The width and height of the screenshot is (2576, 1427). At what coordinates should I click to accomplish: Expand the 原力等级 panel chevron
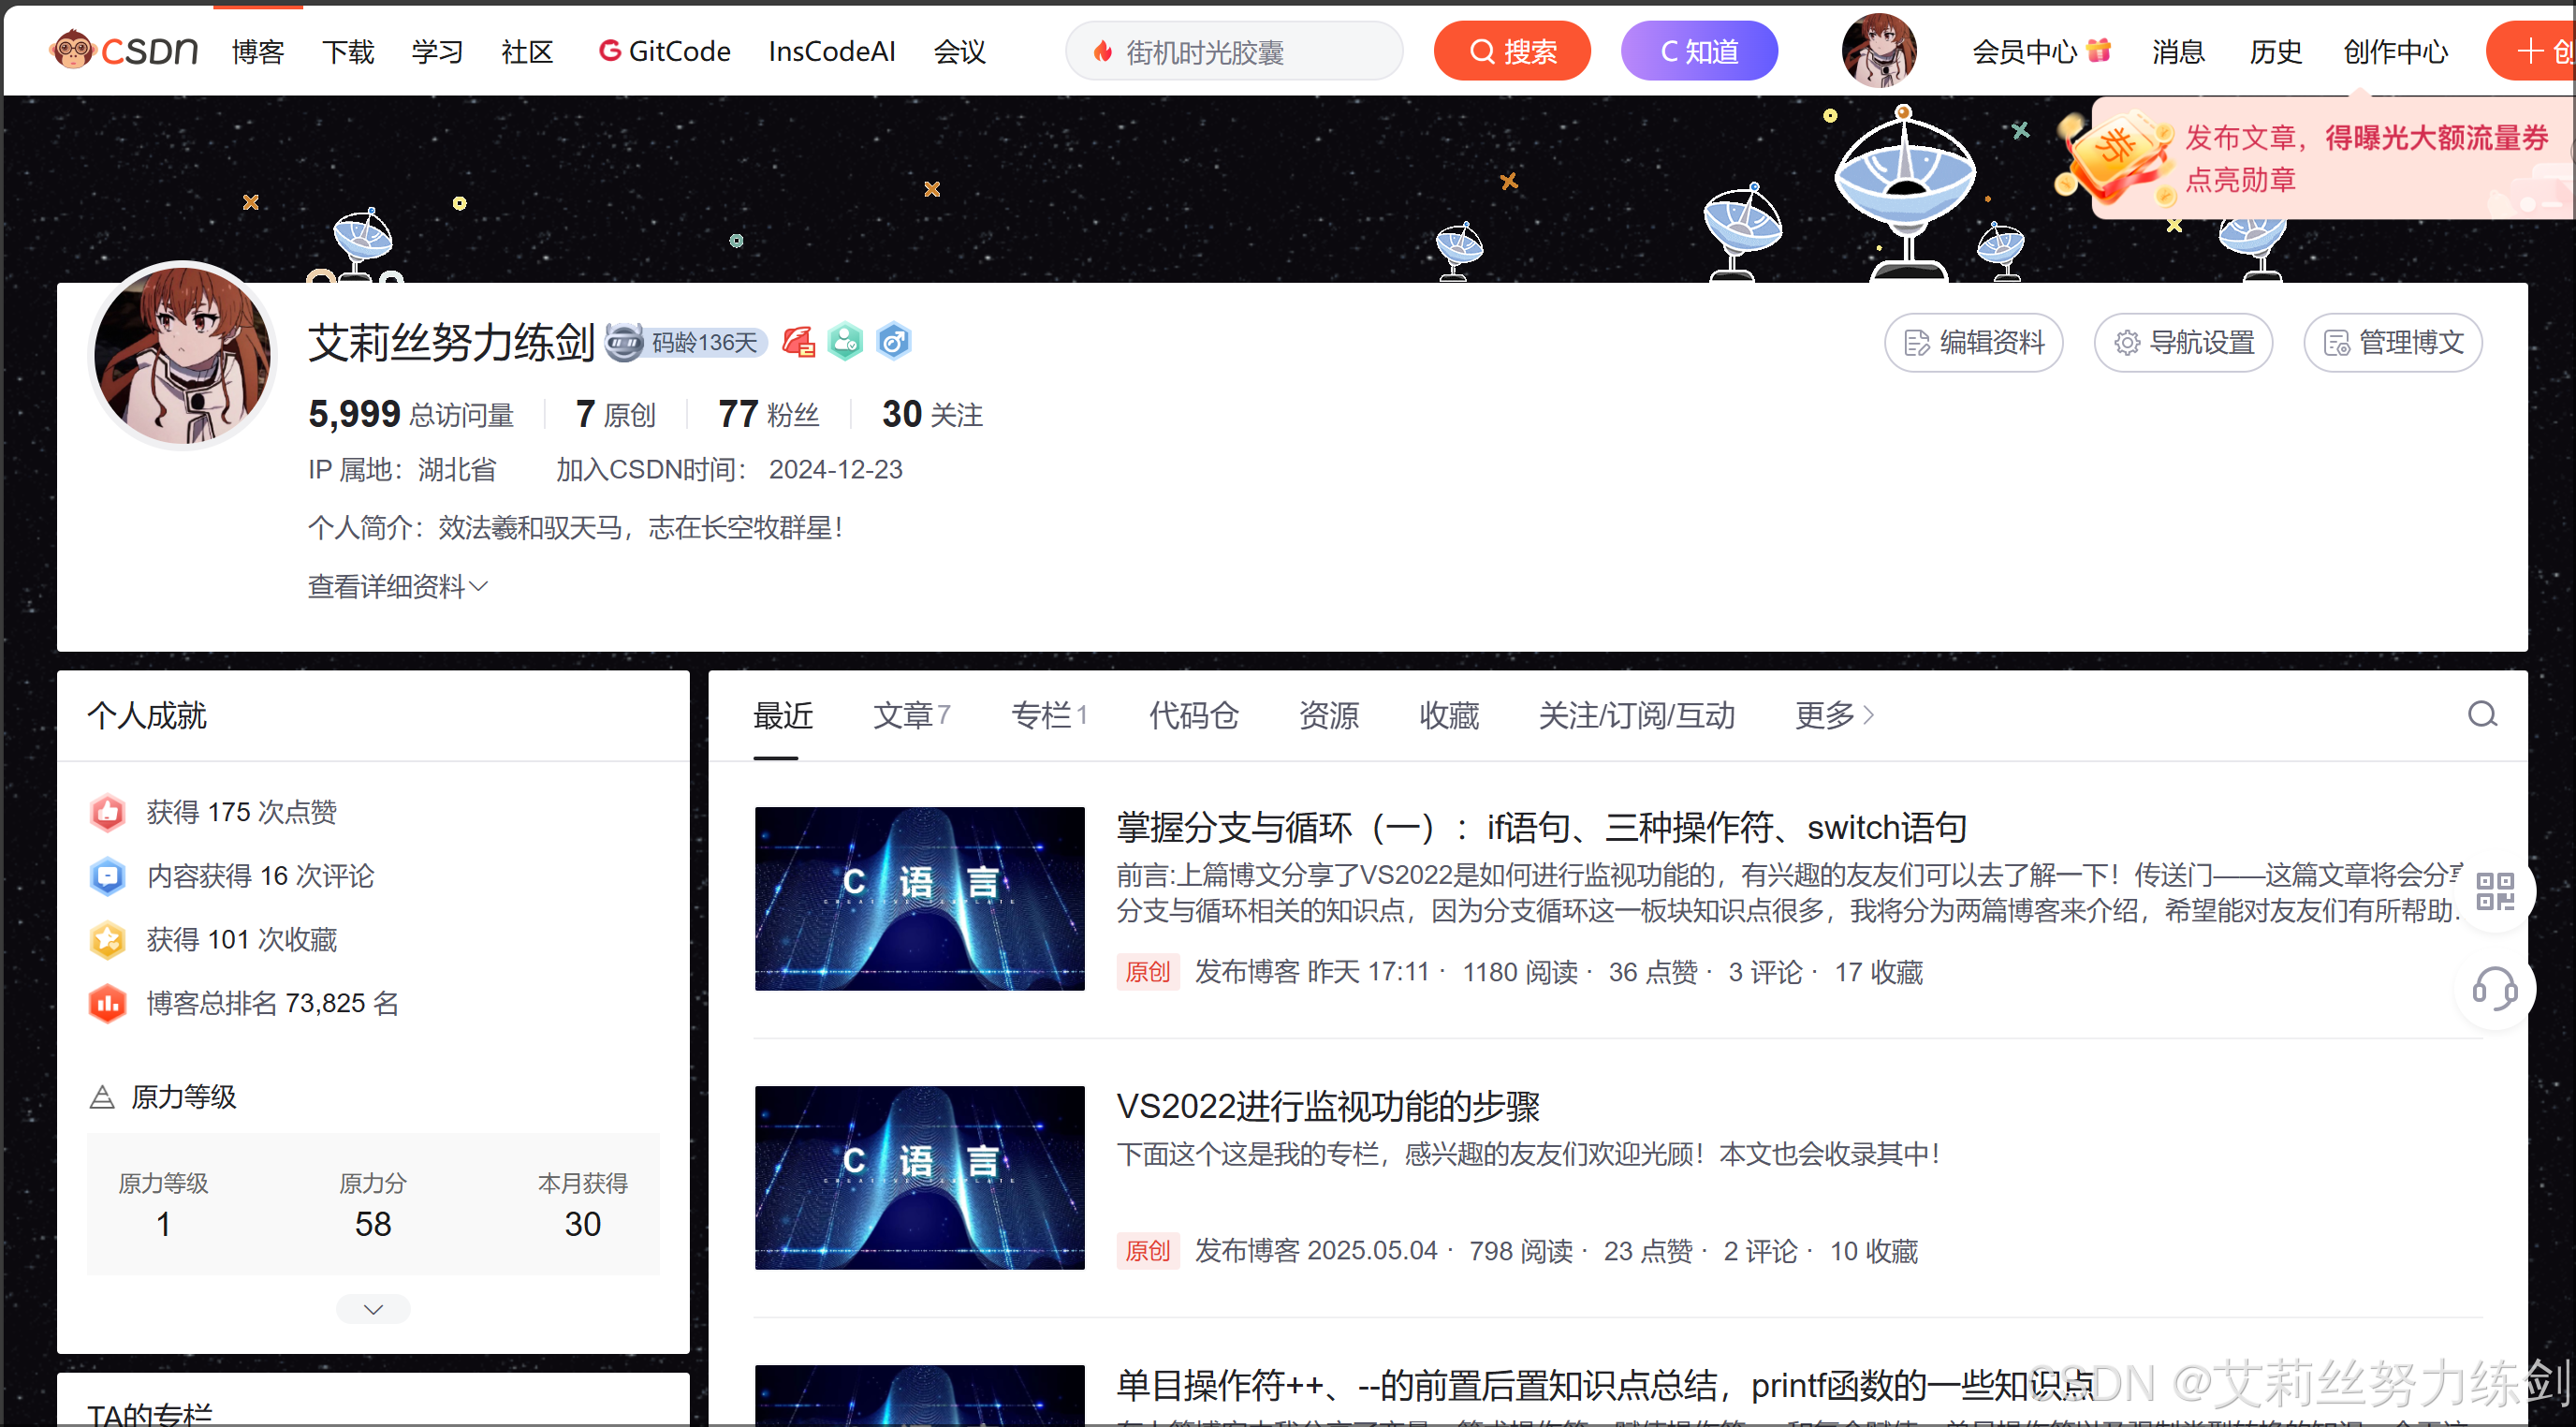pyautogui.click(x=373, y=1309)
